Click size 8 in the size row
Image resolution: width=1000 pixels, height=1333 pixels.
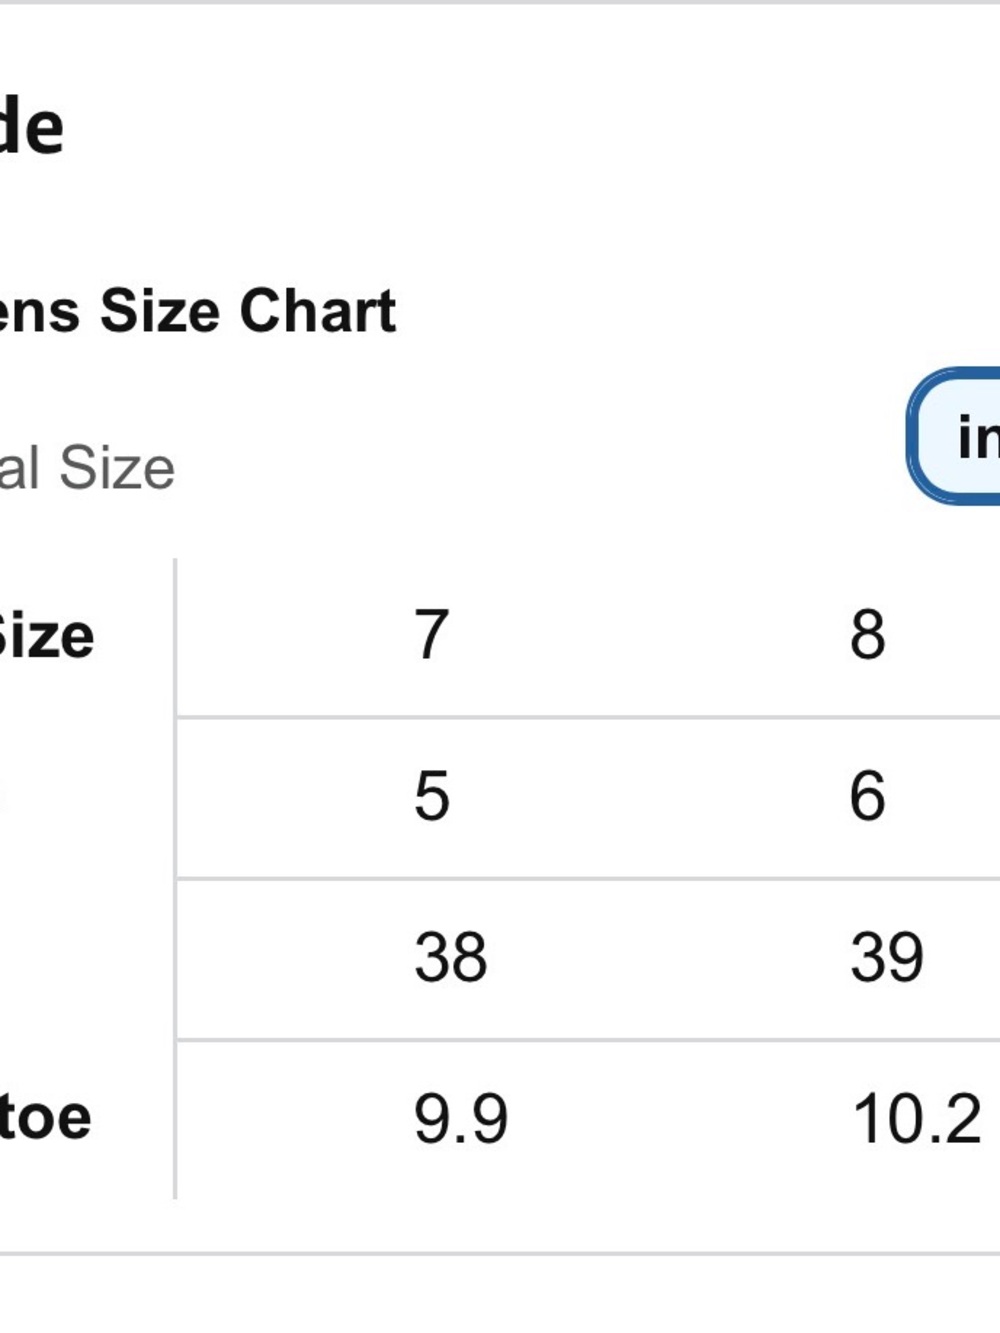867,635
